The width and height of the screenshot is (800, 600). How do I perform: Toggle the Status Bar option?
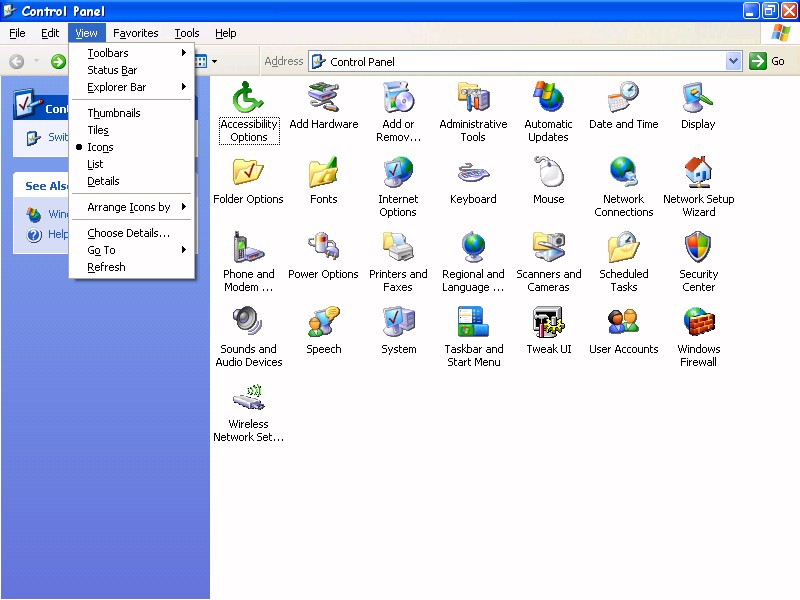pyautogui.click(x=132, y=70)
